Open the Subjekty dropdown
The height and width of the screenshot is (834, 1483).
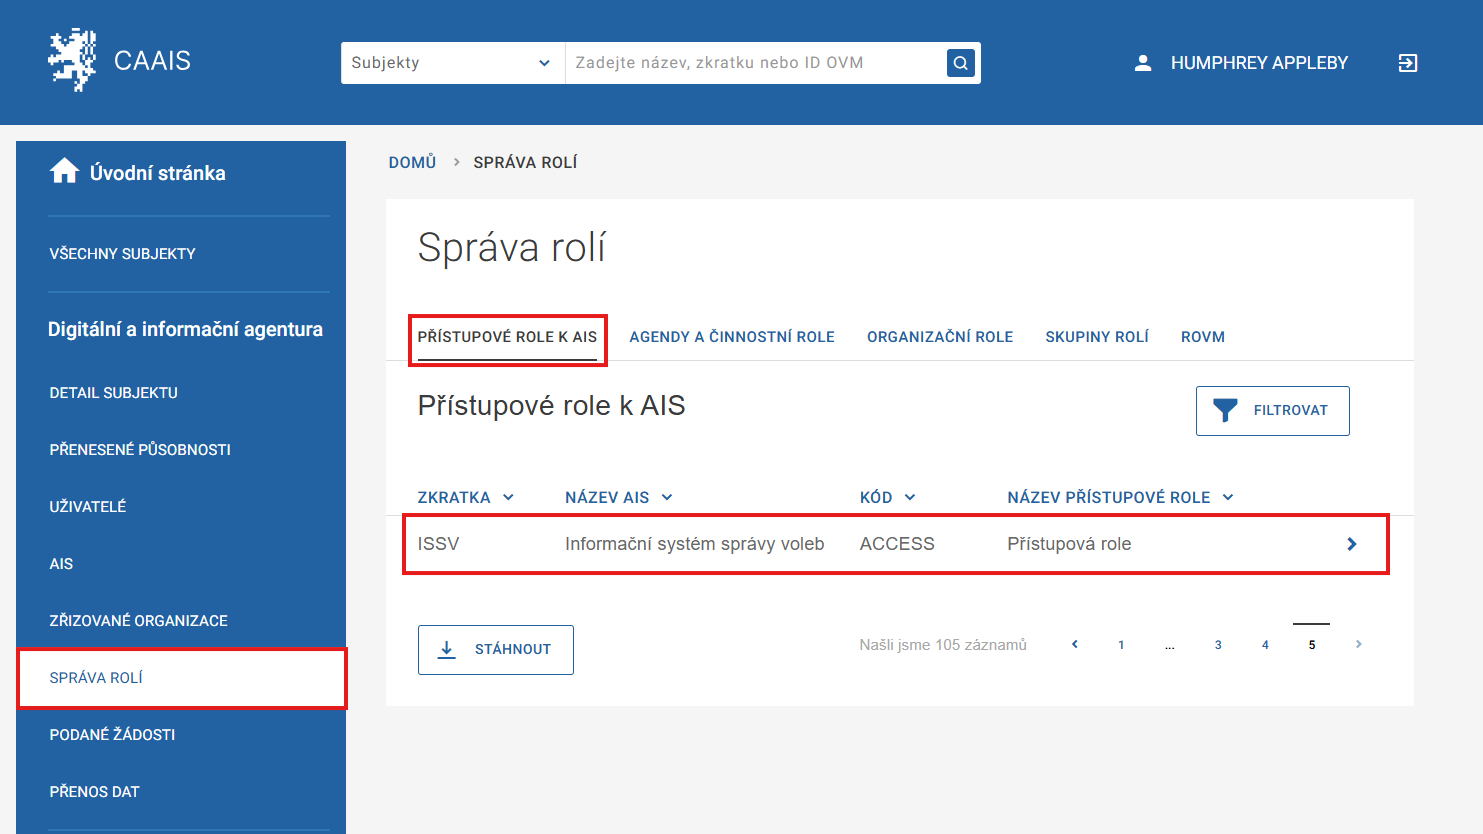452,63
